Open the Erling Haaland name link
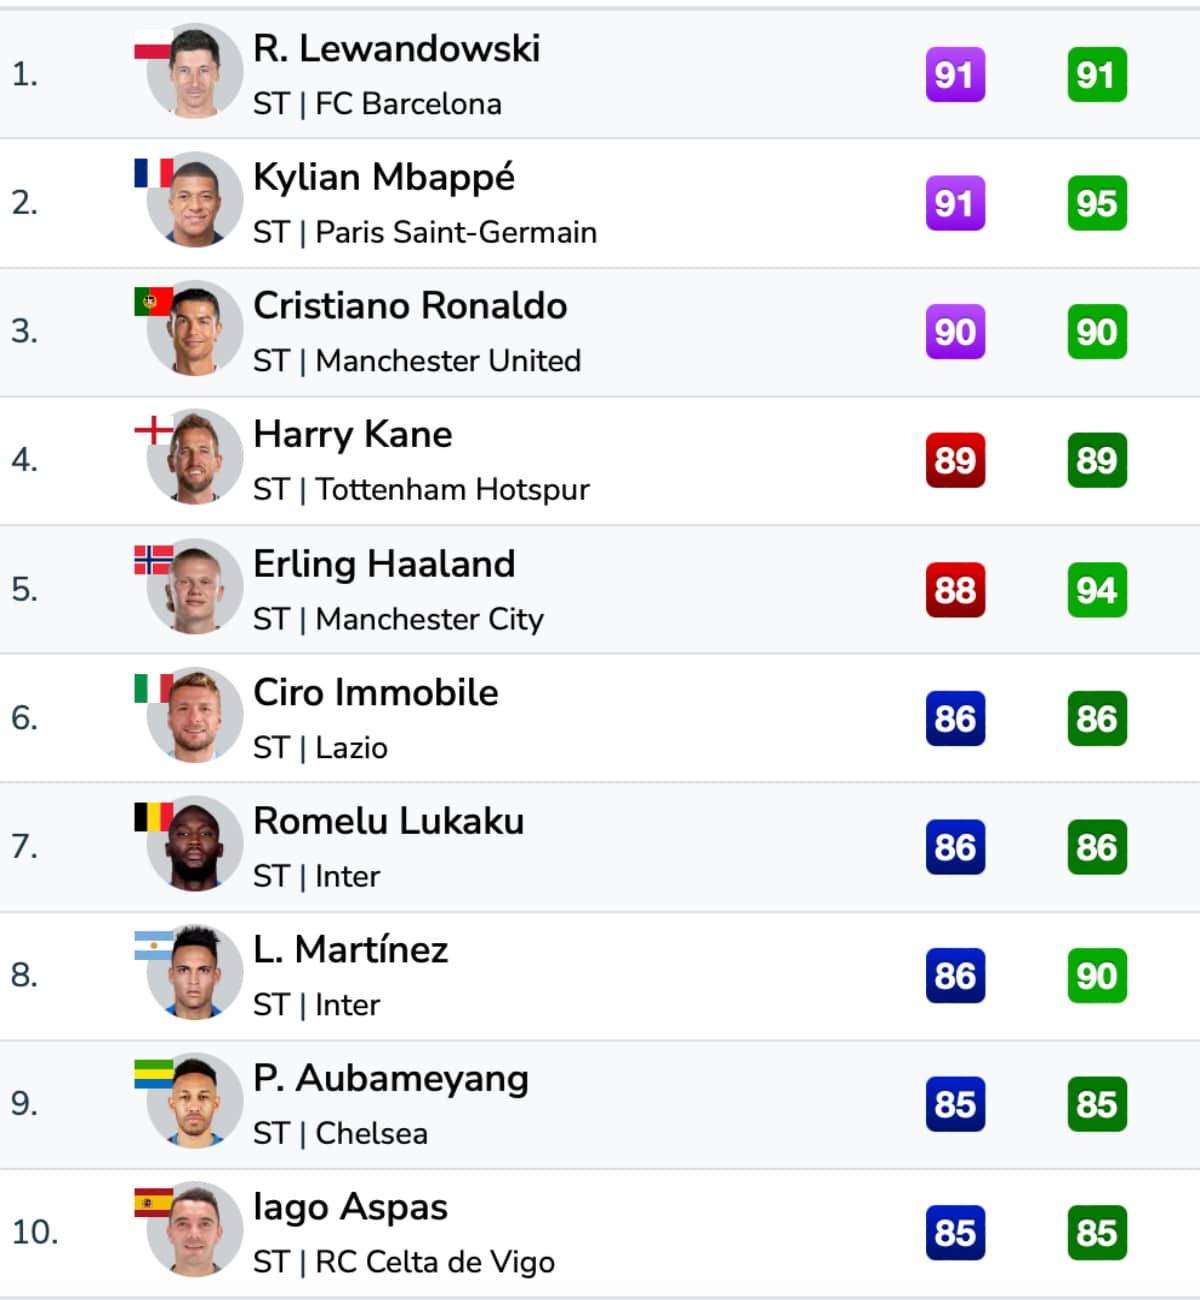This screenshot has height=1300, width=1200. (384, 563)
